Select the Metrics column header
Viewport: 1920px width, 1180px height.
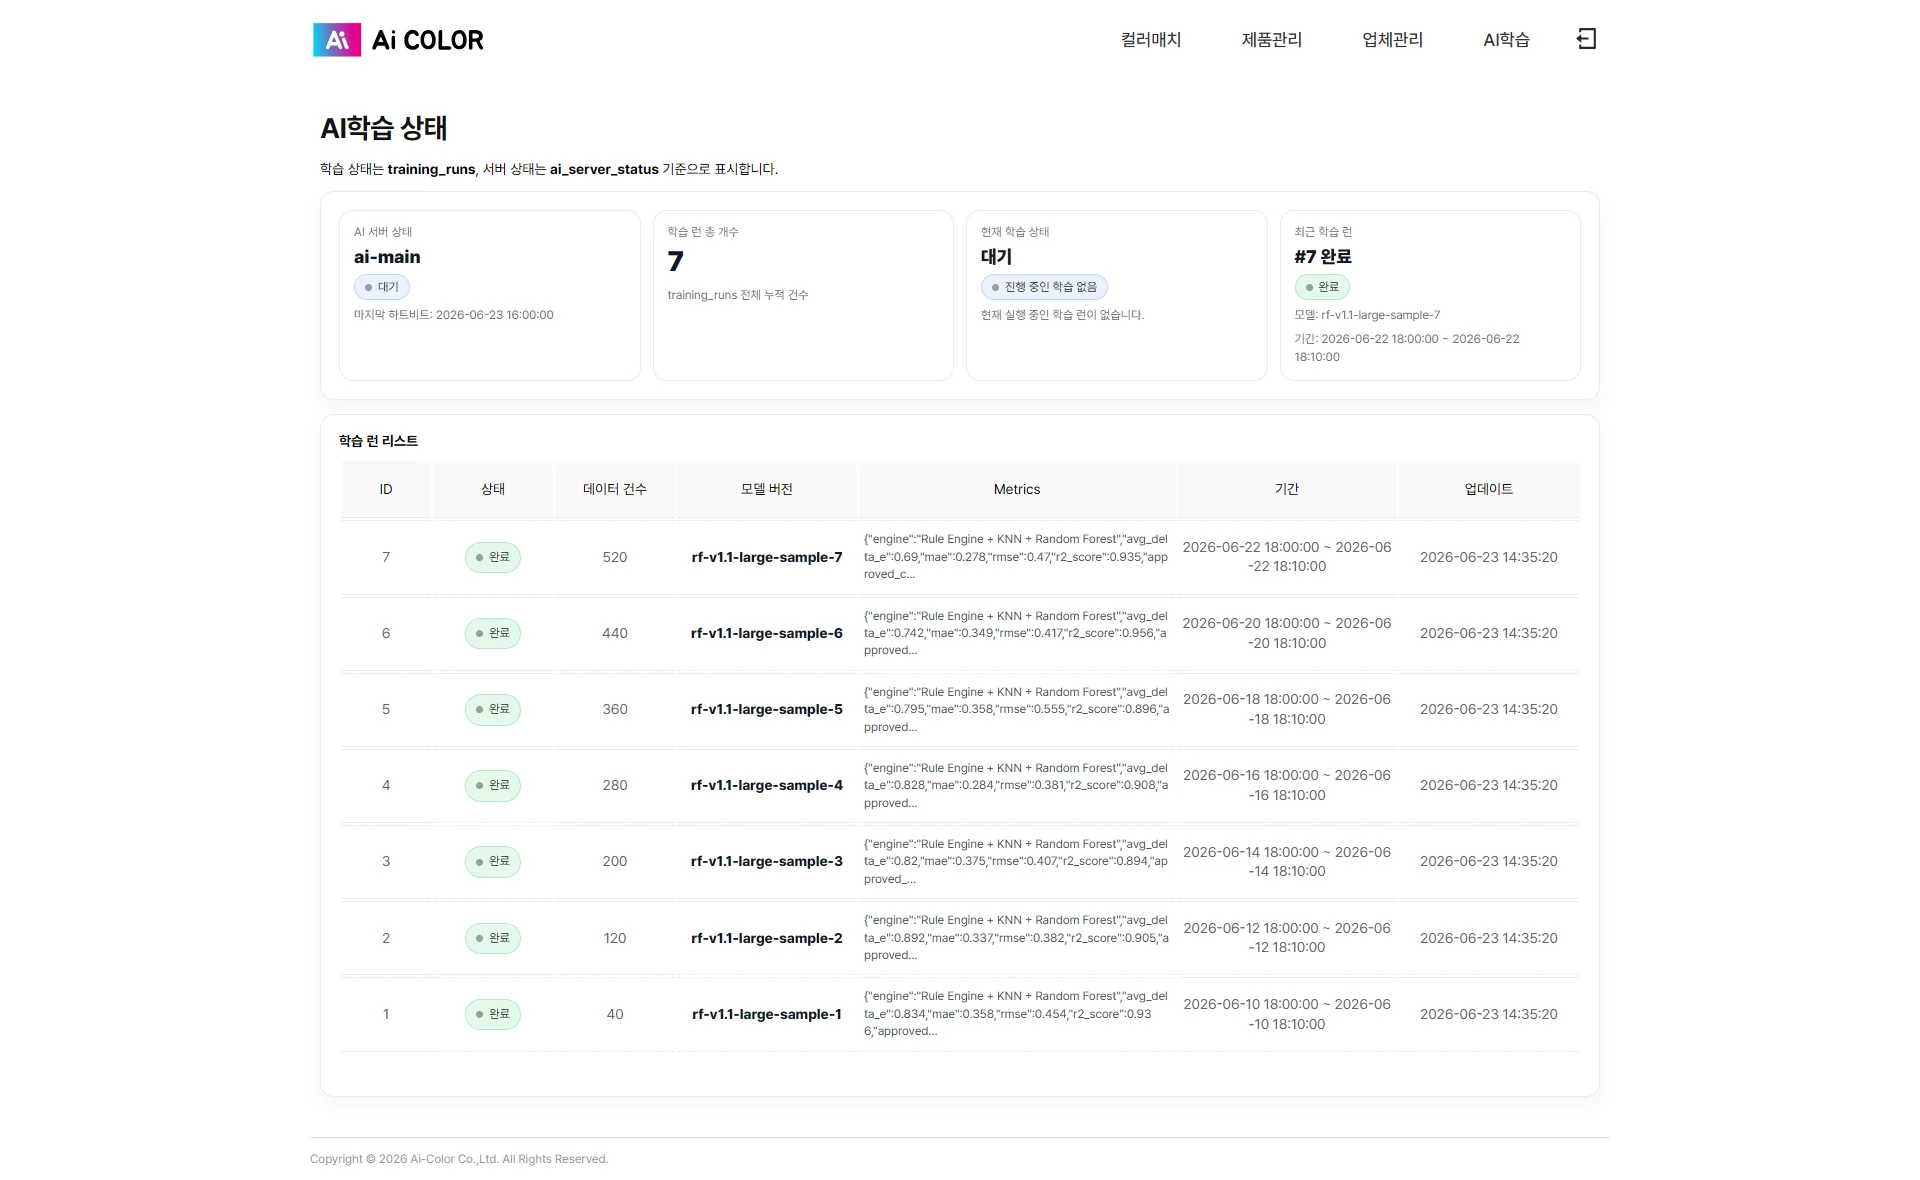(1017, 489)
